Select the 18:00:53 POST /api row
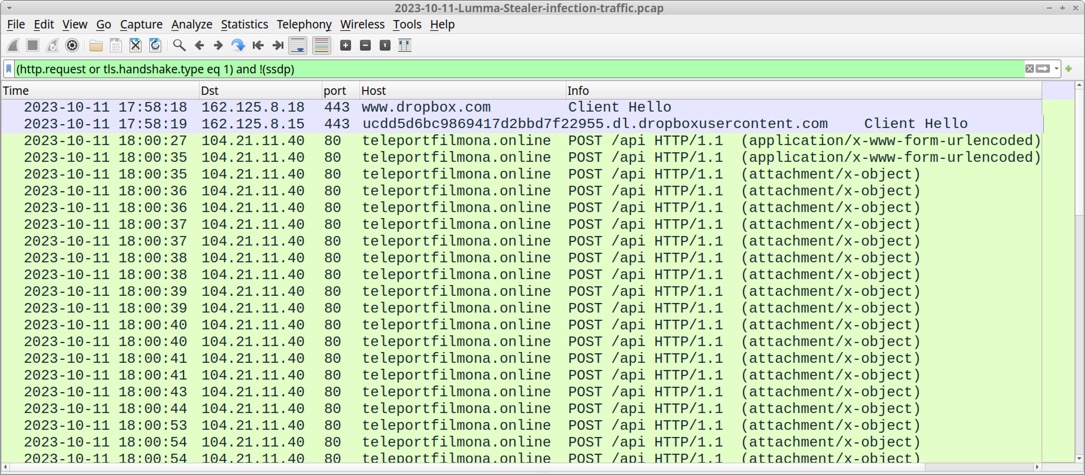Viewport: 1085px width, 475px height. 521,425
